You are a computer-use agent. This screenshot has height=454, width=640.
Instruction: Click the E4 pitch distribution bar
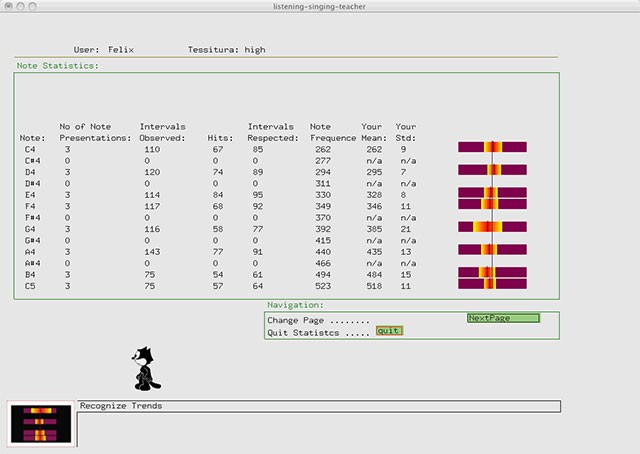coord(492,193)
